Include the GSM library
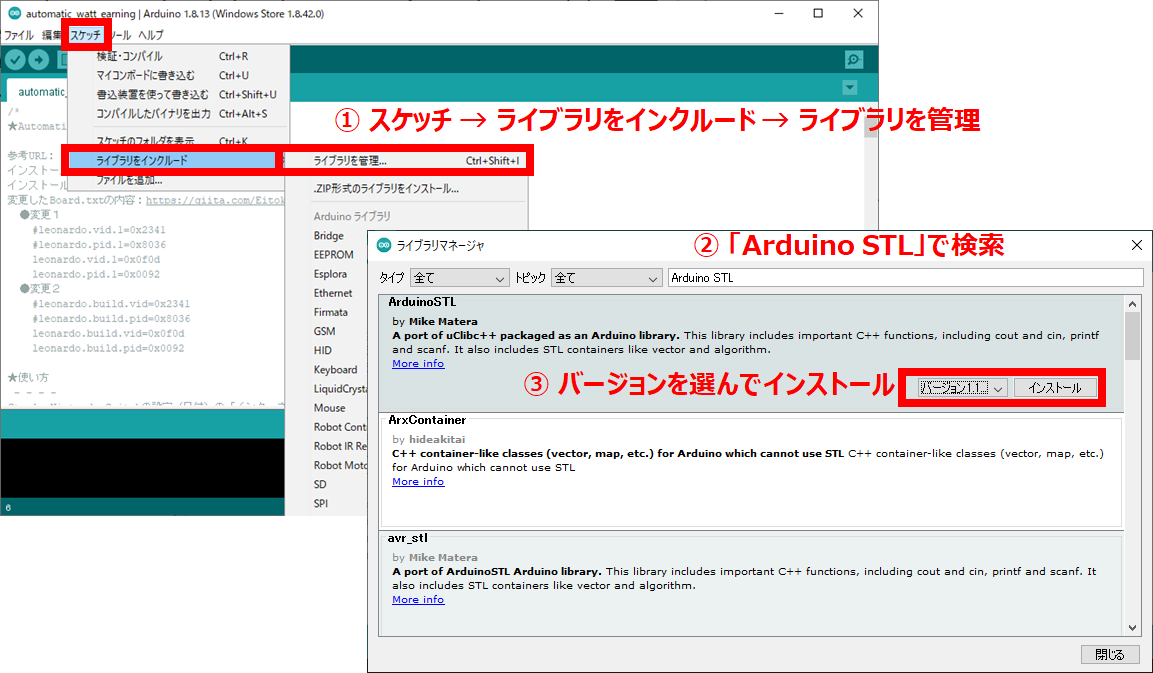This screenshot has height=673, width=1153. pyautogui.click(x=324, y=331)
